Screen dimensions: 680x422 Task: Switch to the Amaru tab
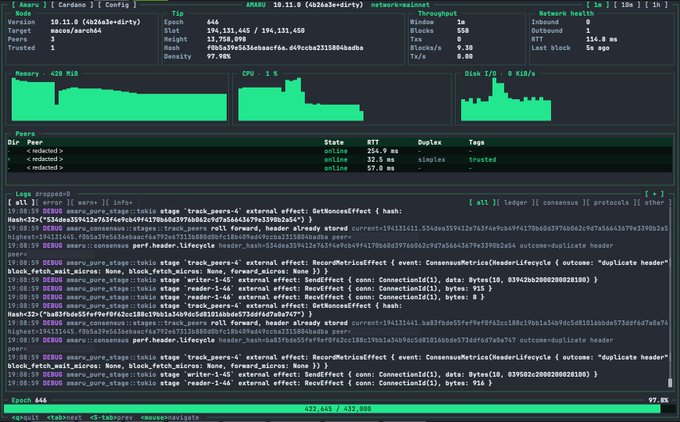coord(29,5)
